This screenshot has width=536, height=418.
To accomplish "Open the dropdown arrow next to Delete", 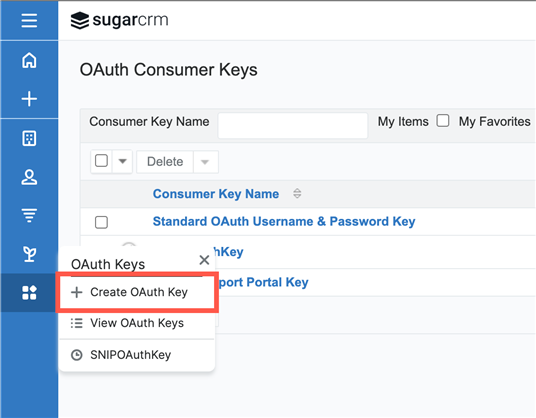I will click(205, 162).
